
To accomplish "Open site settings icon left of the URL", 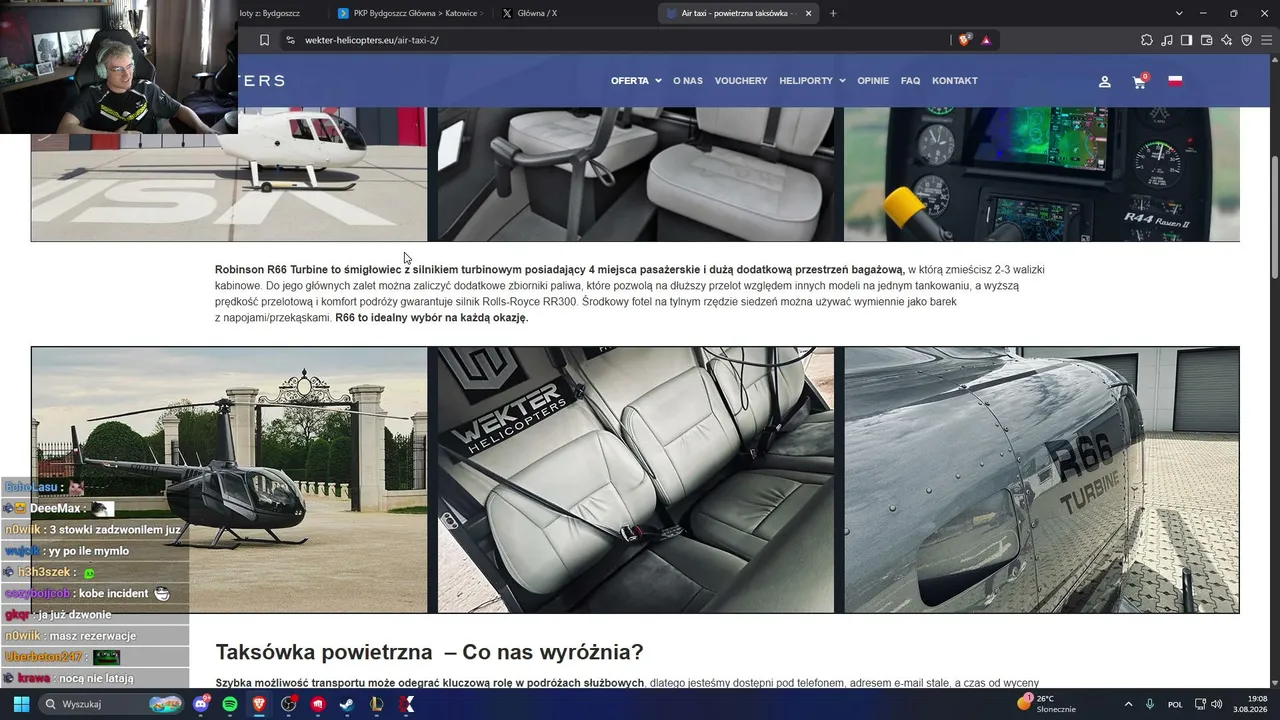I will [290, 40].
